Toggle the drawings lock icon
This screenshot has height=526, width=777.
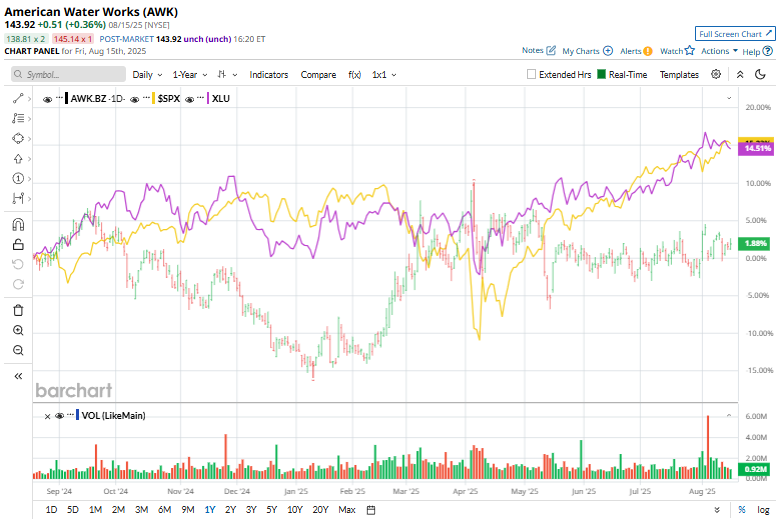click(x=18, y=244)
